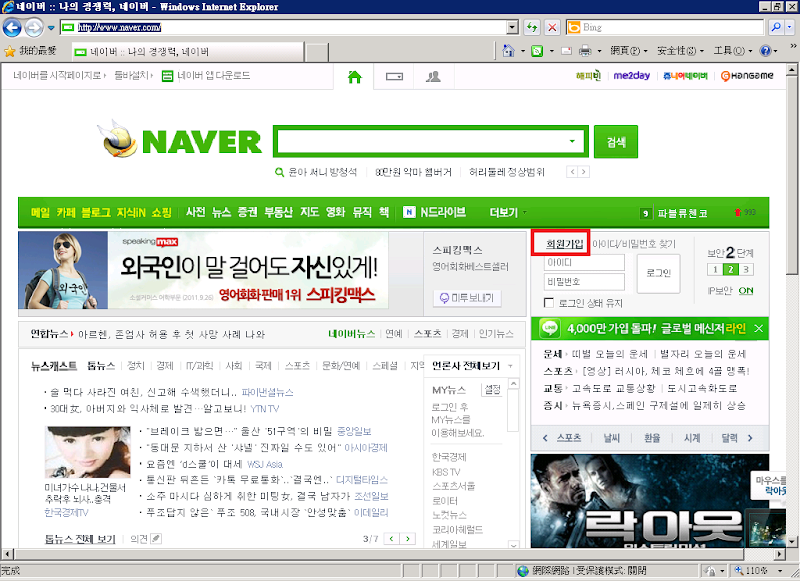The width and height of the screenshot is (800, 581).
Task: Click the red Stop loading icon
Action: pyautogui.click(x=552, y=27)
